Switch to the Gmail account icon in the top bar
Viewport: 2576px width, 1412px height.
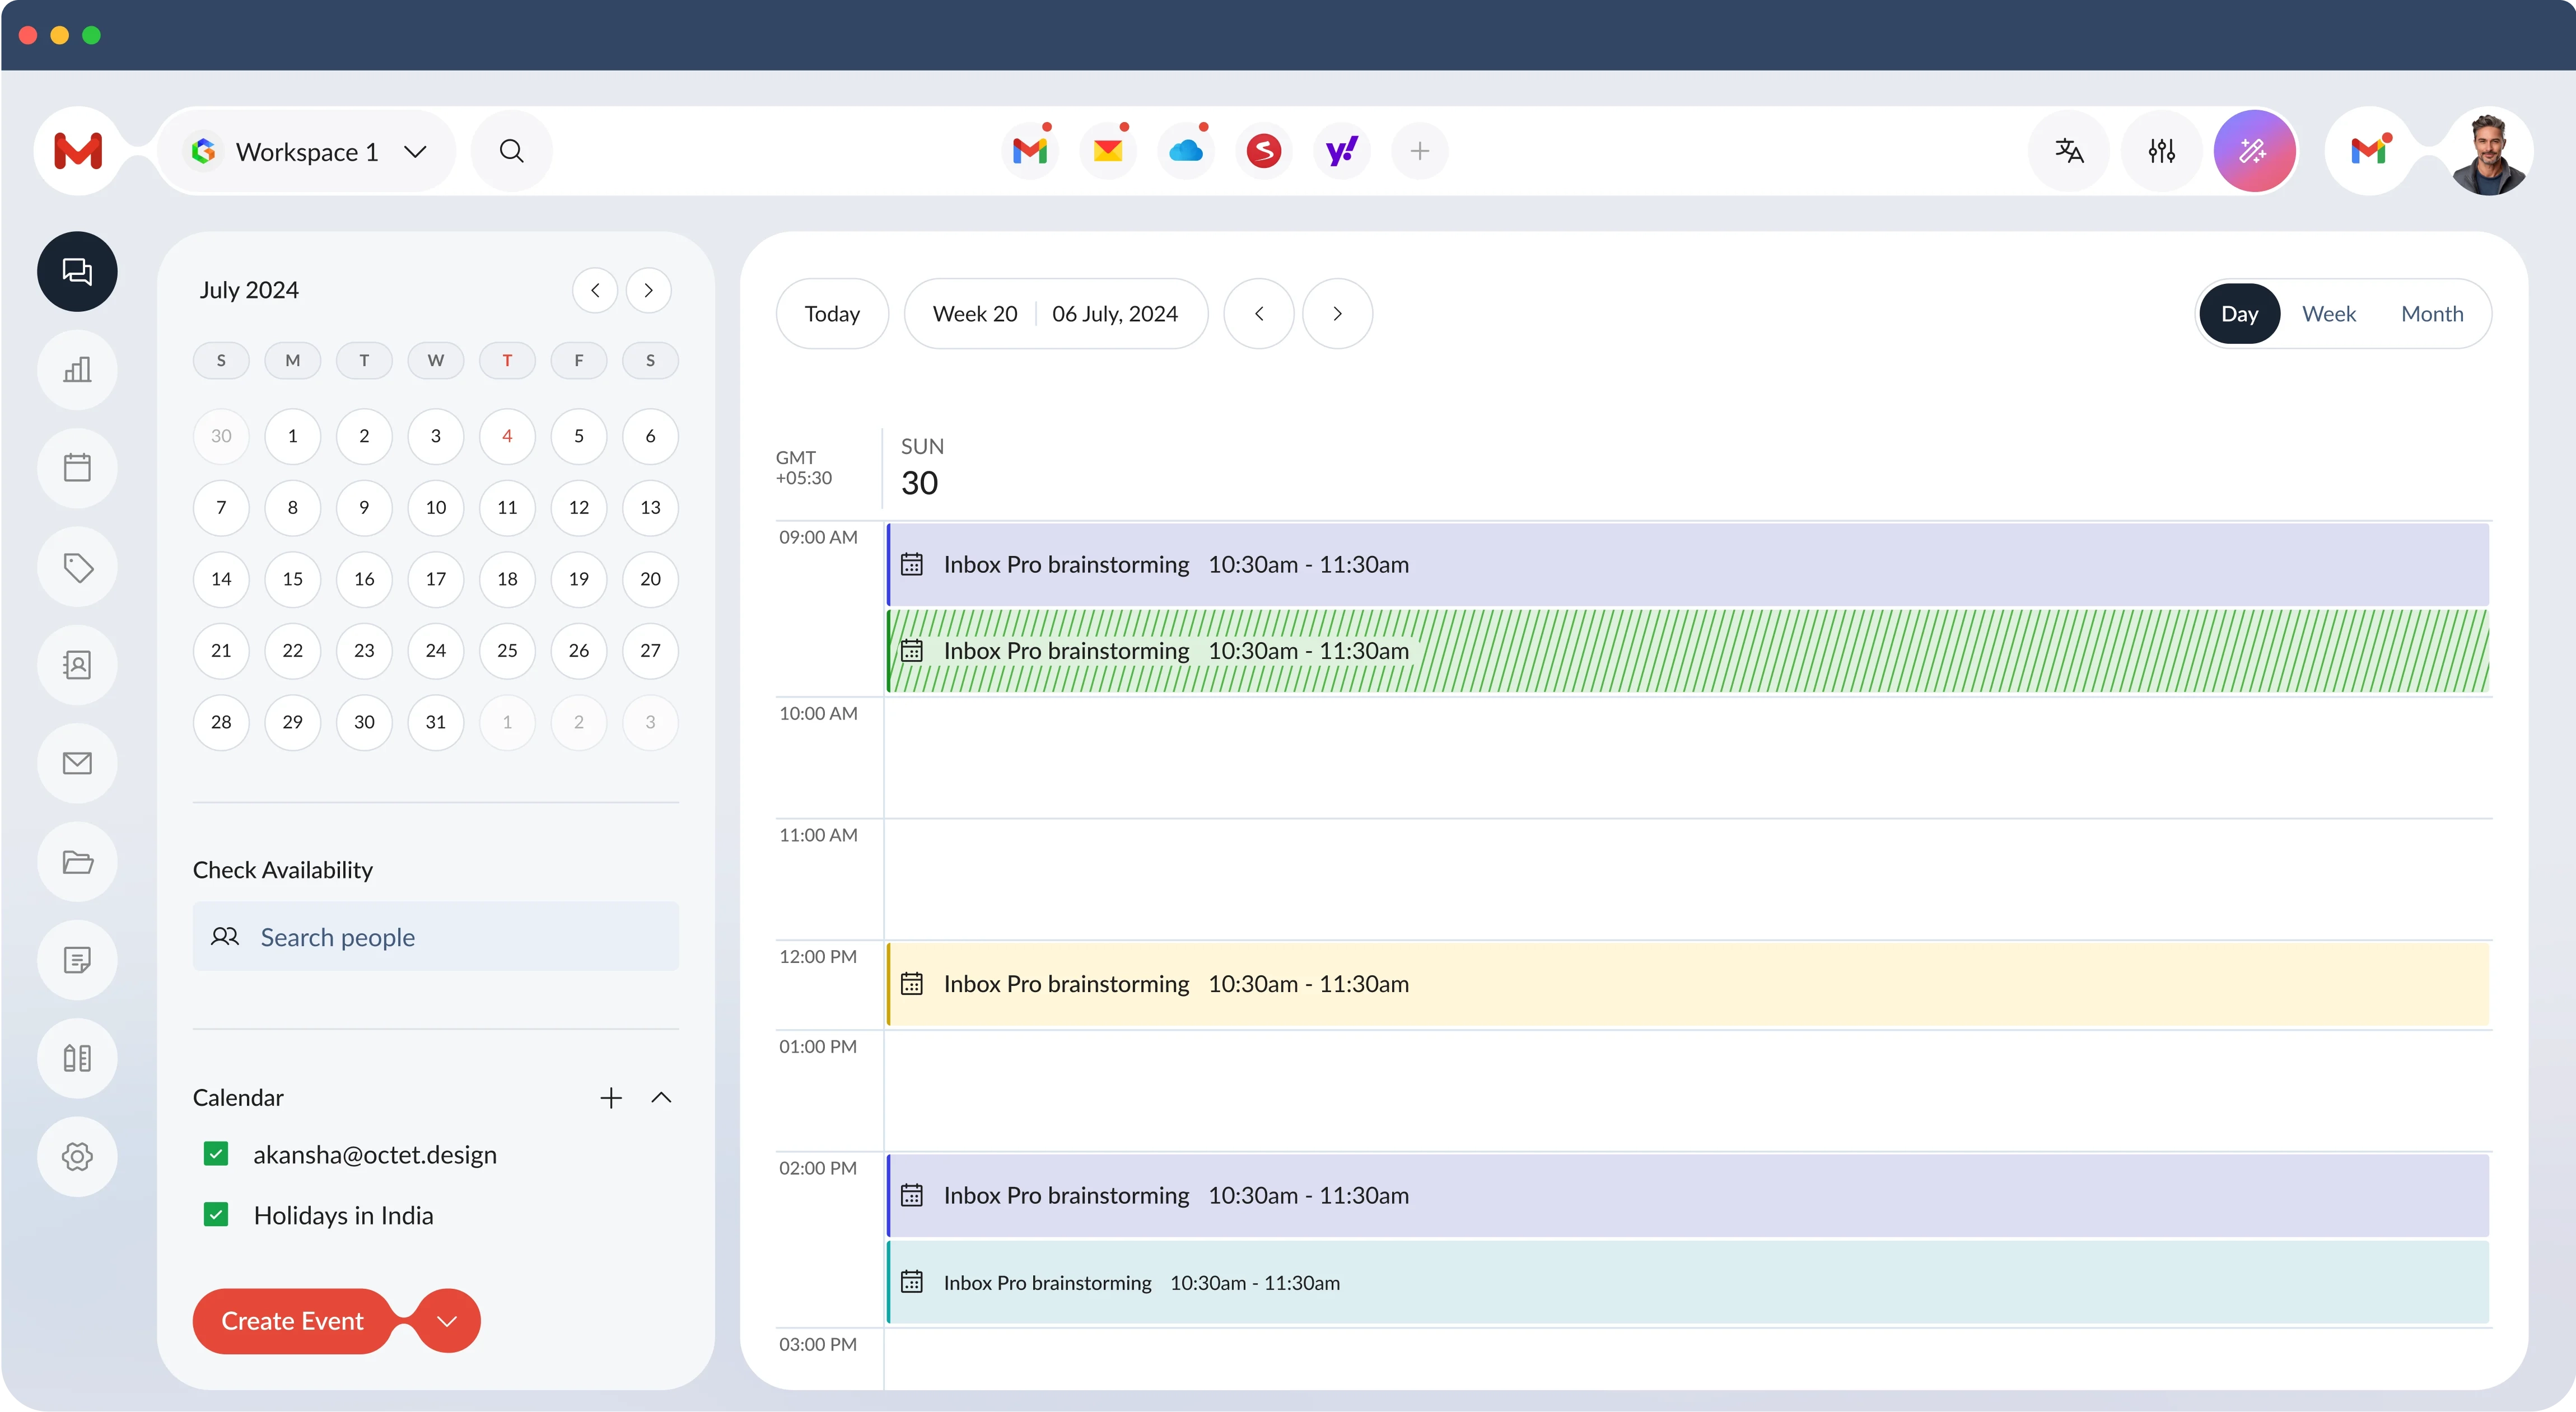(x=1030, y=151)
